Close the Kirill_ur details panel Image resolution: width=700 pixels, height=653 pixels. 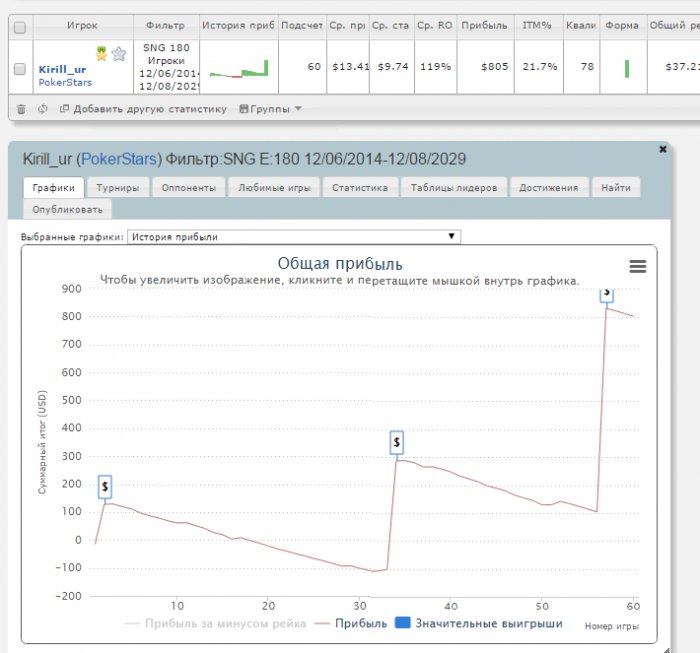click(x=662, y=148)
